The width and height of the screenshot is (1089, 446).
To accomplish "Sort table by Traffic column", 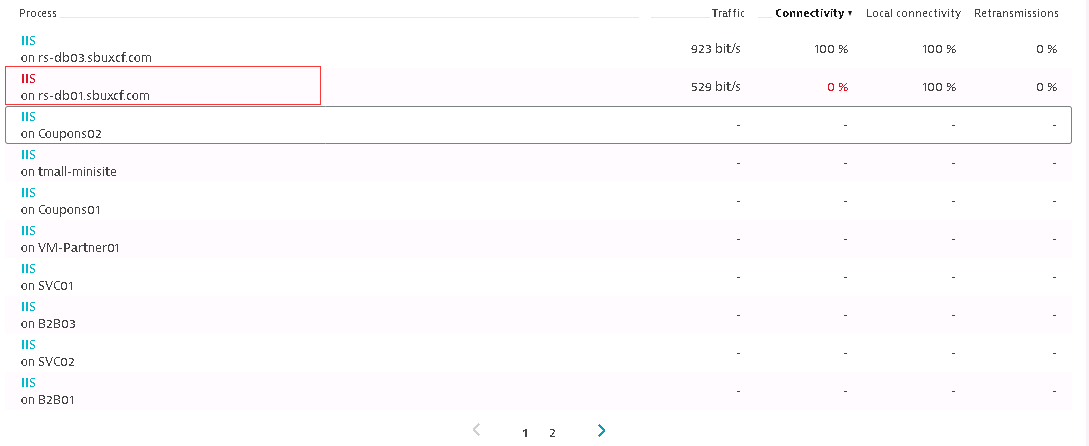I will [x=728, y=13].
